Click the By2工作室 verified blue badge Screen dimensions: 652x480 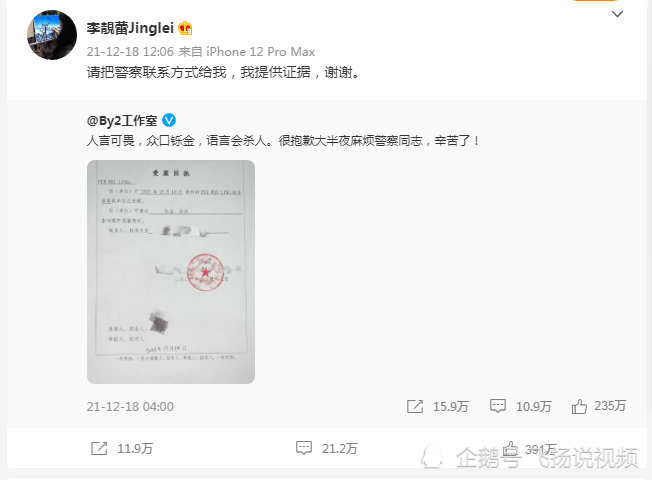(x=169, y=120)
